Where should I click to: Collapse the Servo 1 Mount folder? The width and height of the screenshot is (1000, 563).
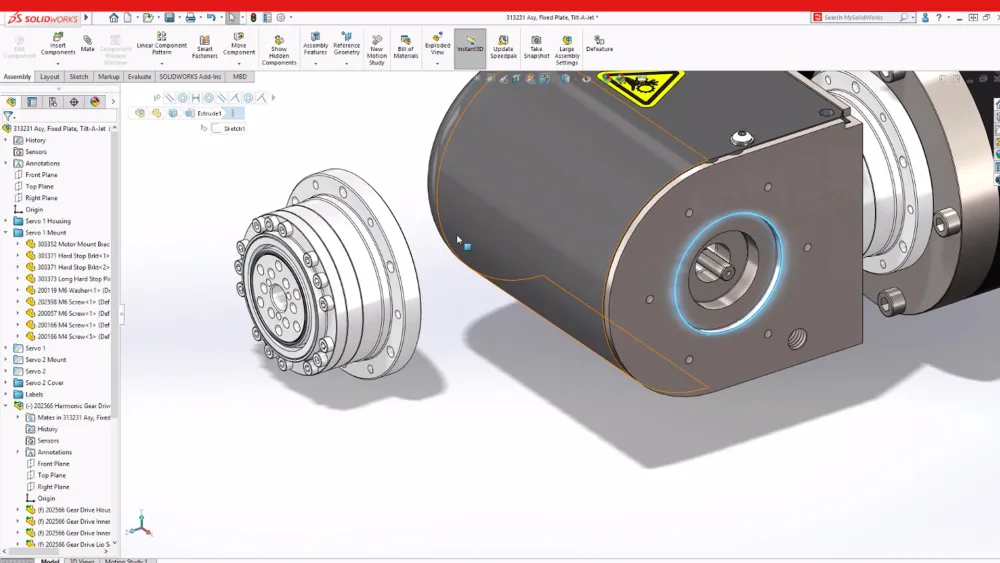pos(6,232)
